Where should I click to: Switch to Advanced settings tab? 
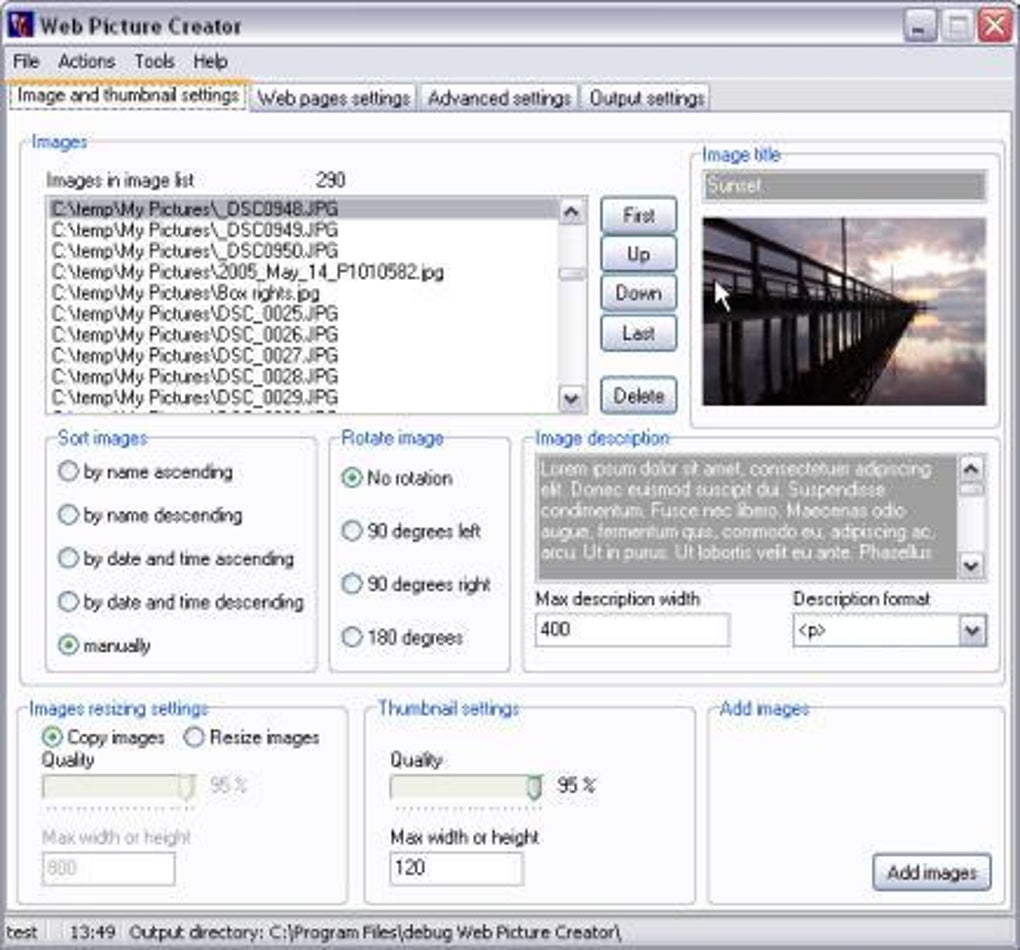tap(499, 98)
